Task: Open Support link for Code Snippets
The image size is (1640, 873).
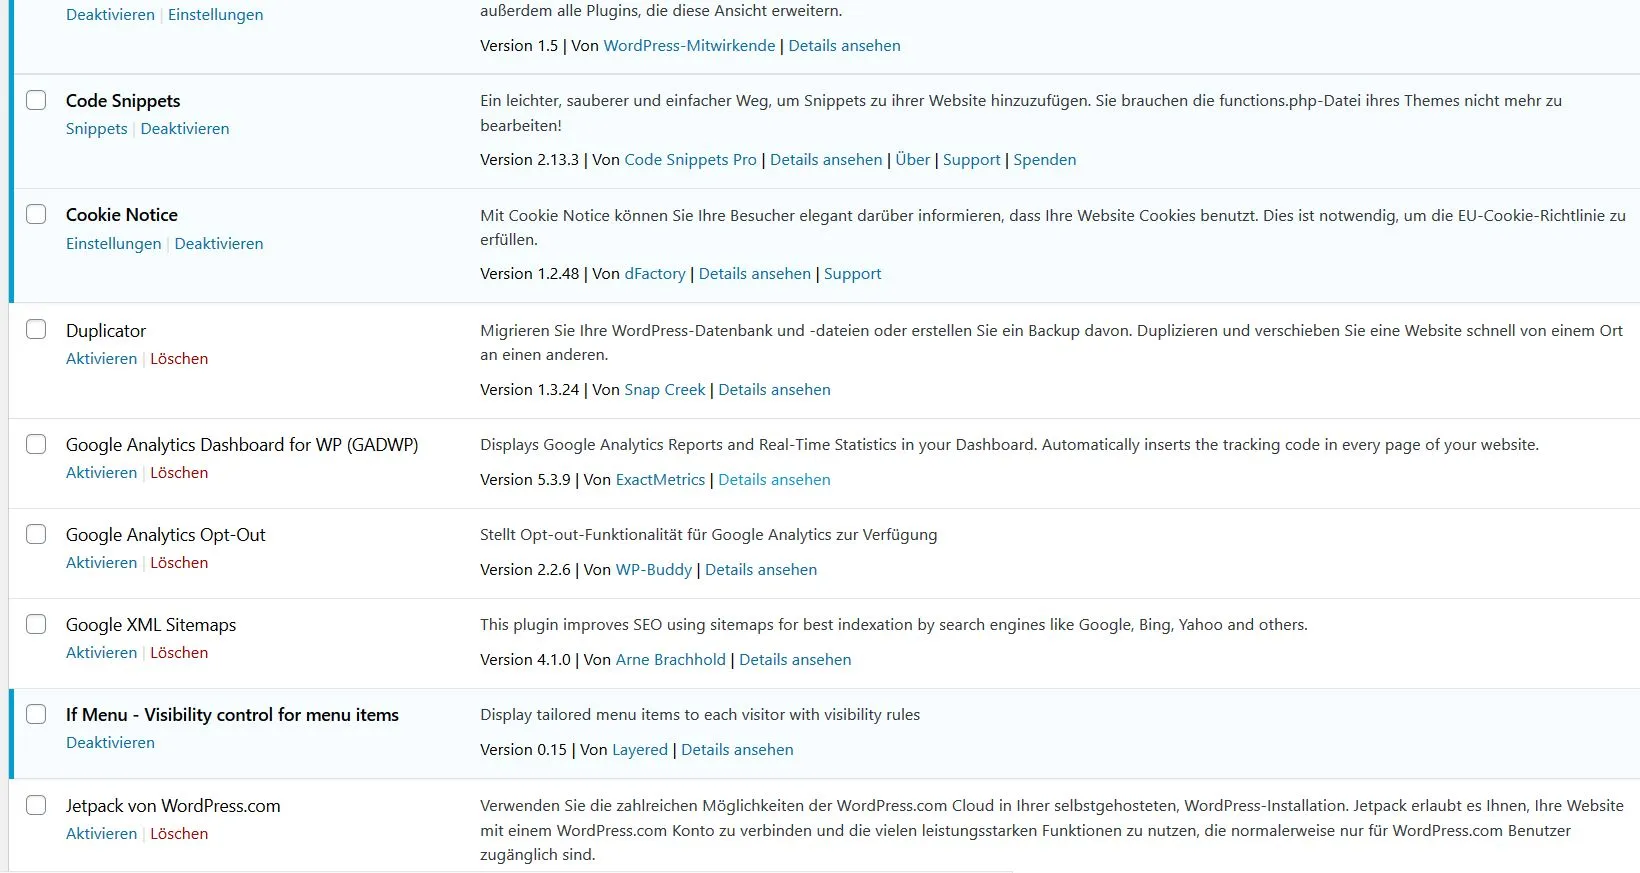Action: (x=971, y=160)
